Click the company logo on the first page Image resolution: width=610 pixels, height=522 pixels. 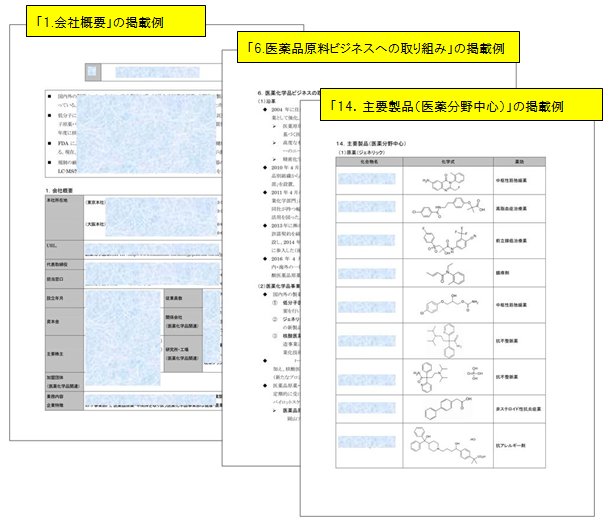click(93, 72)
